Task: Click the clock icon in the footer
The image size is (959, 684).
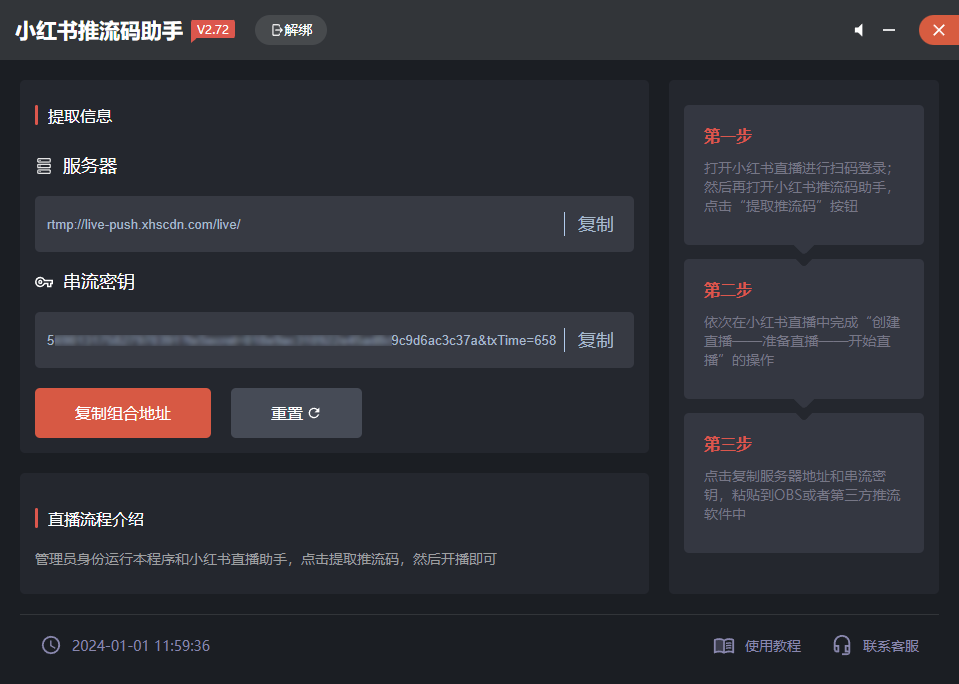Action: (51, 645)
